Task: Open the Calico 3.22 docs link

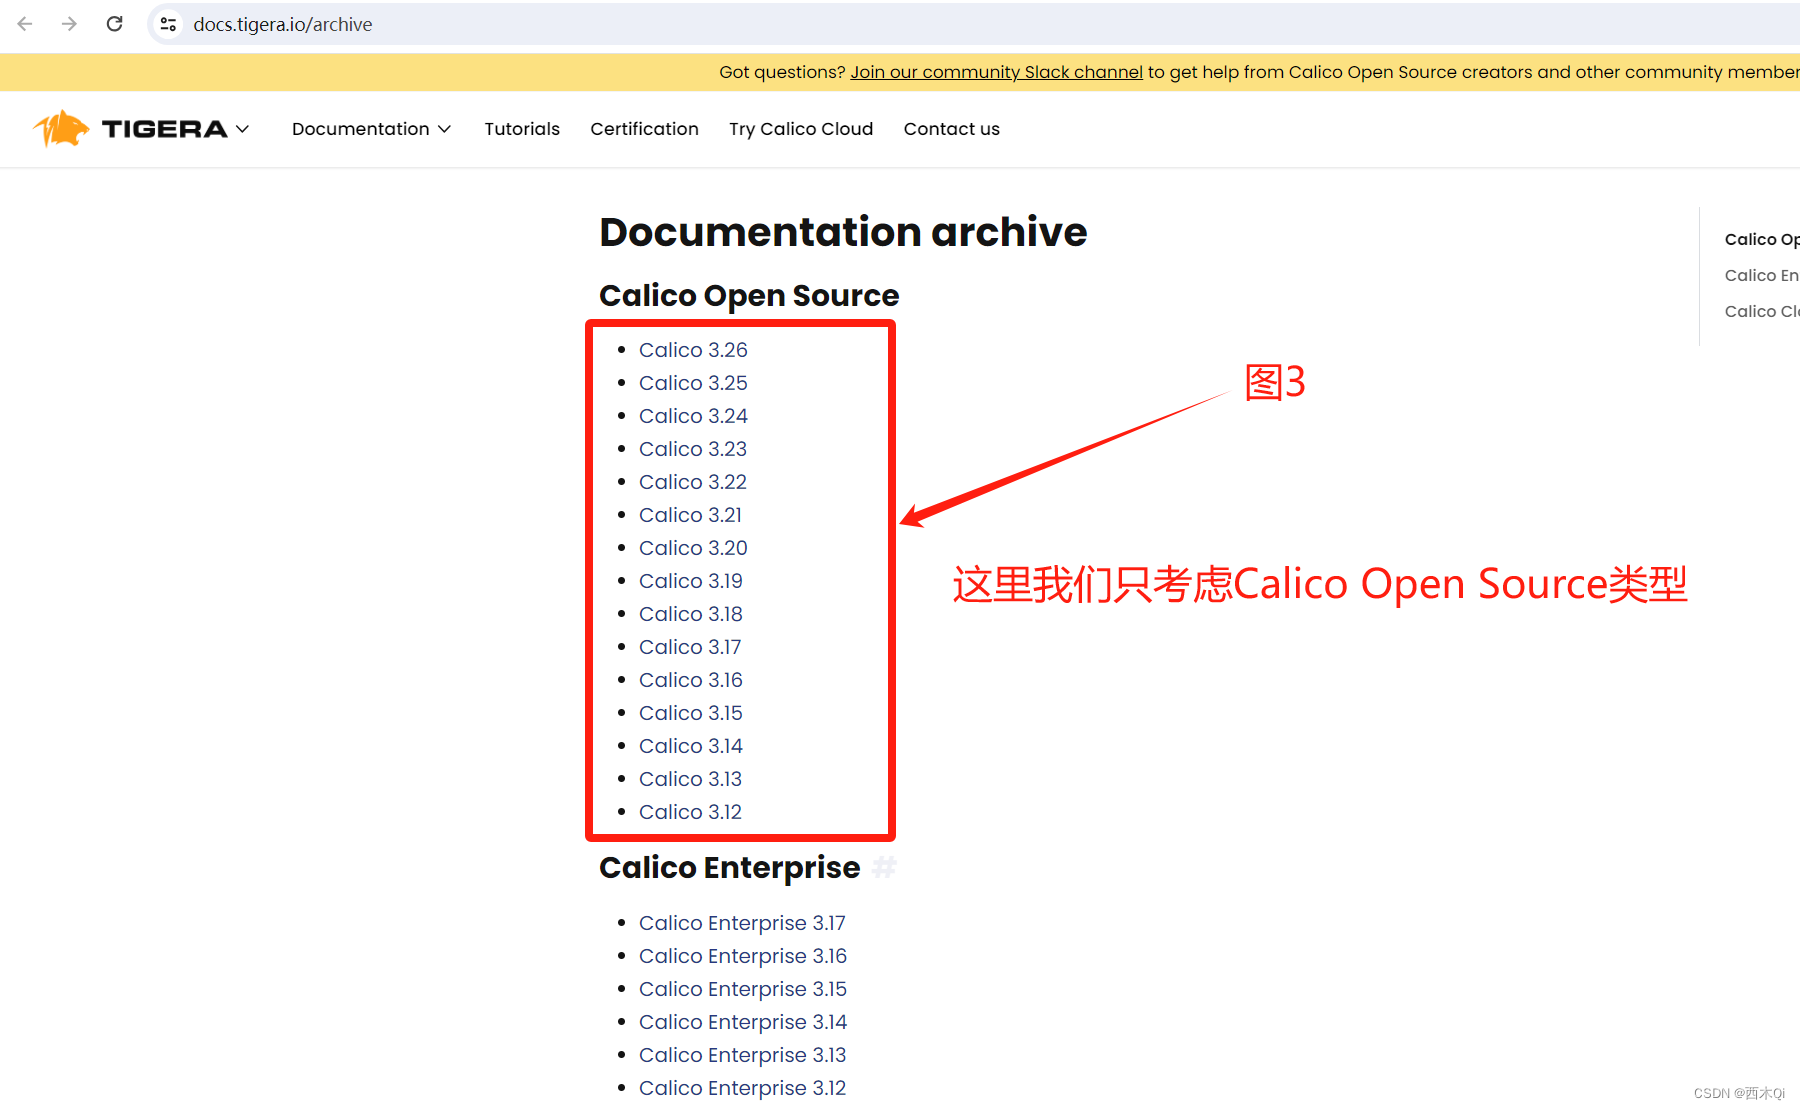Action: [693, 482]
